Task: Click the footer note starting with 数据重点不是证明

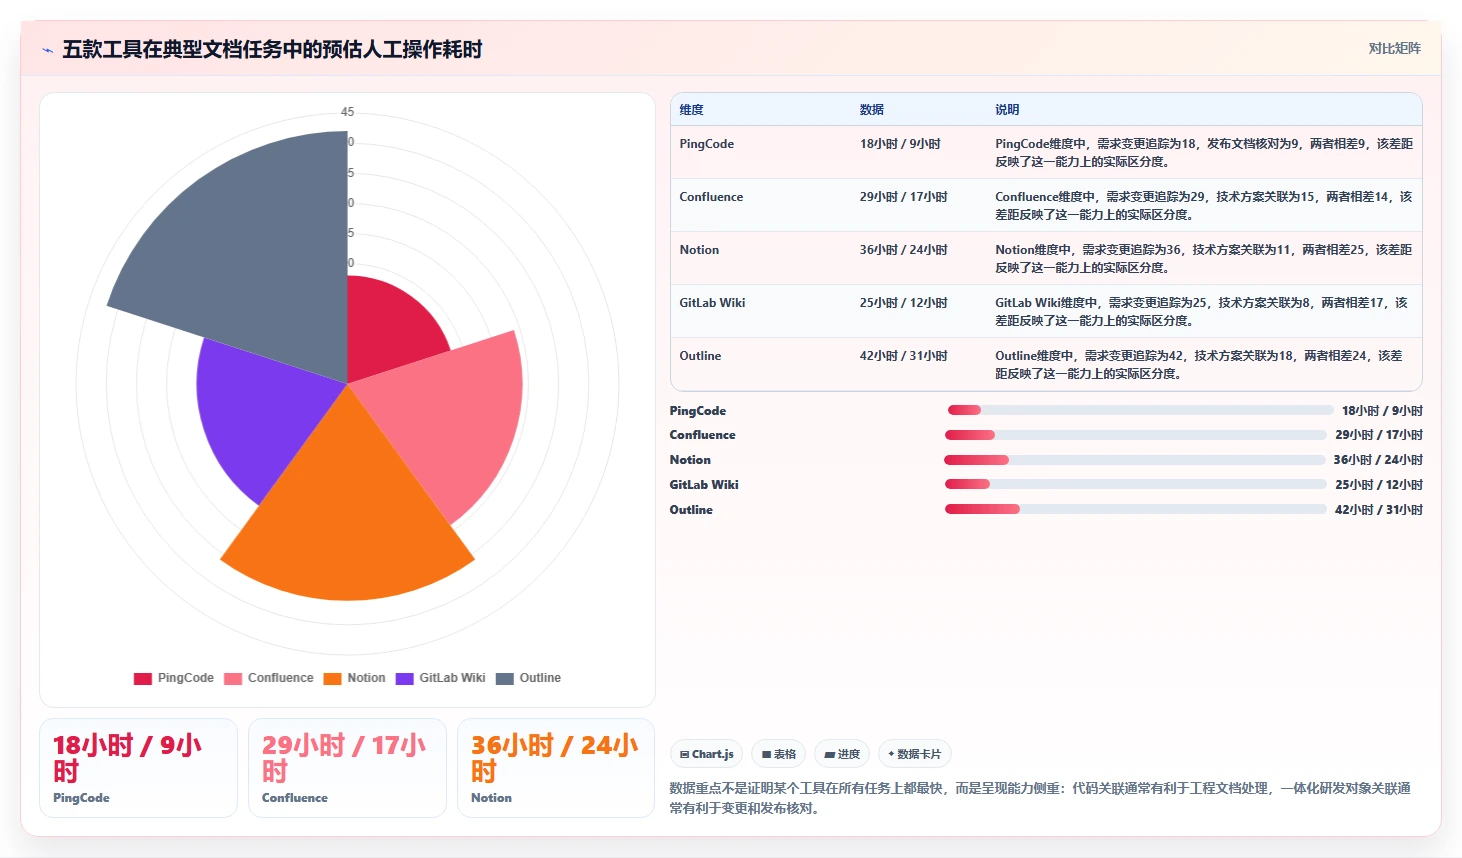Action: (1040, 798)
